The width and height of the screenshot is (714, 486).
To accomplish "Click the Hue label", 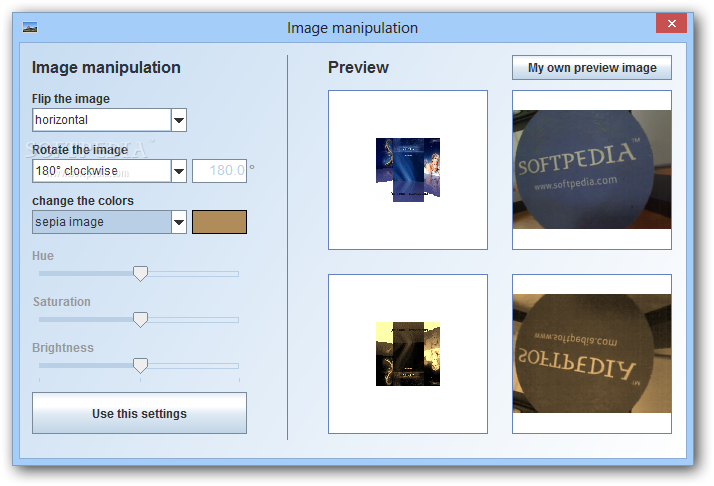I will coord(43,256).
